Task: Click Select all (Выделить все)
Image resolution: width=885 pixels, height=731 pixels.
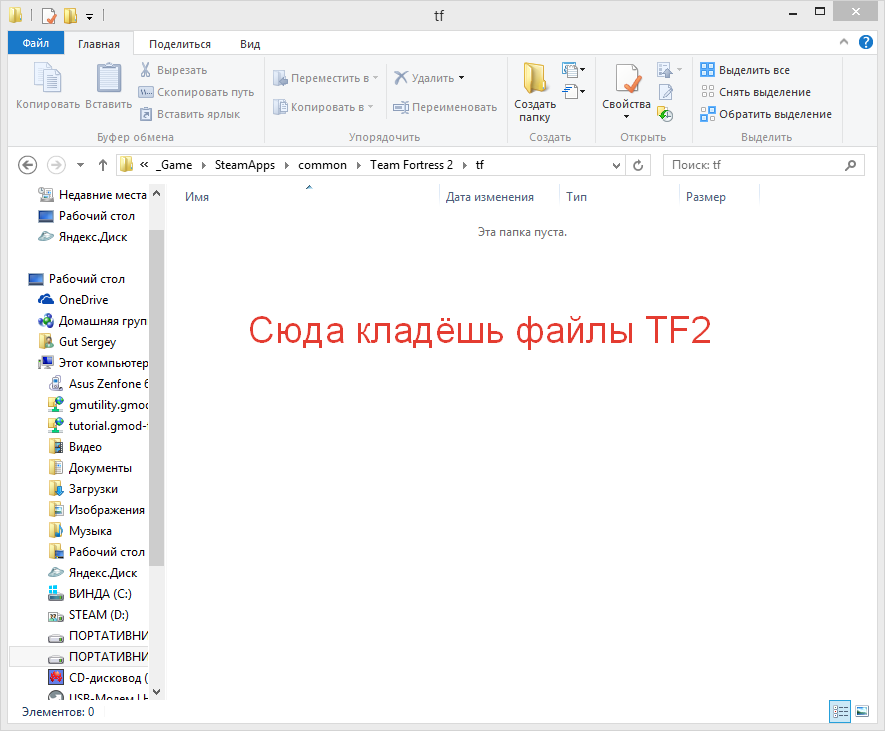Action: pyautogui.click(x=745, y=70)
